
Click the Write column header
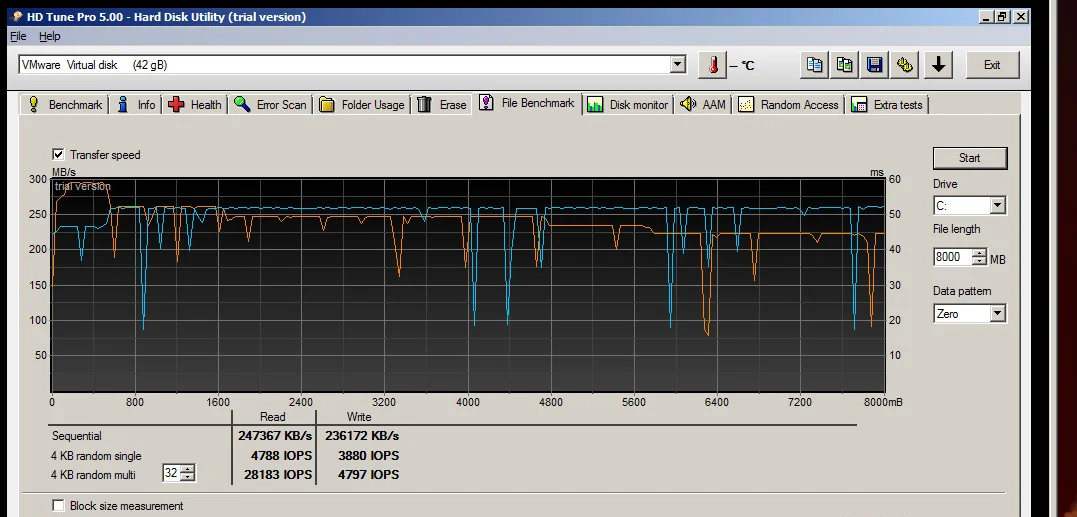click(359, 417)
